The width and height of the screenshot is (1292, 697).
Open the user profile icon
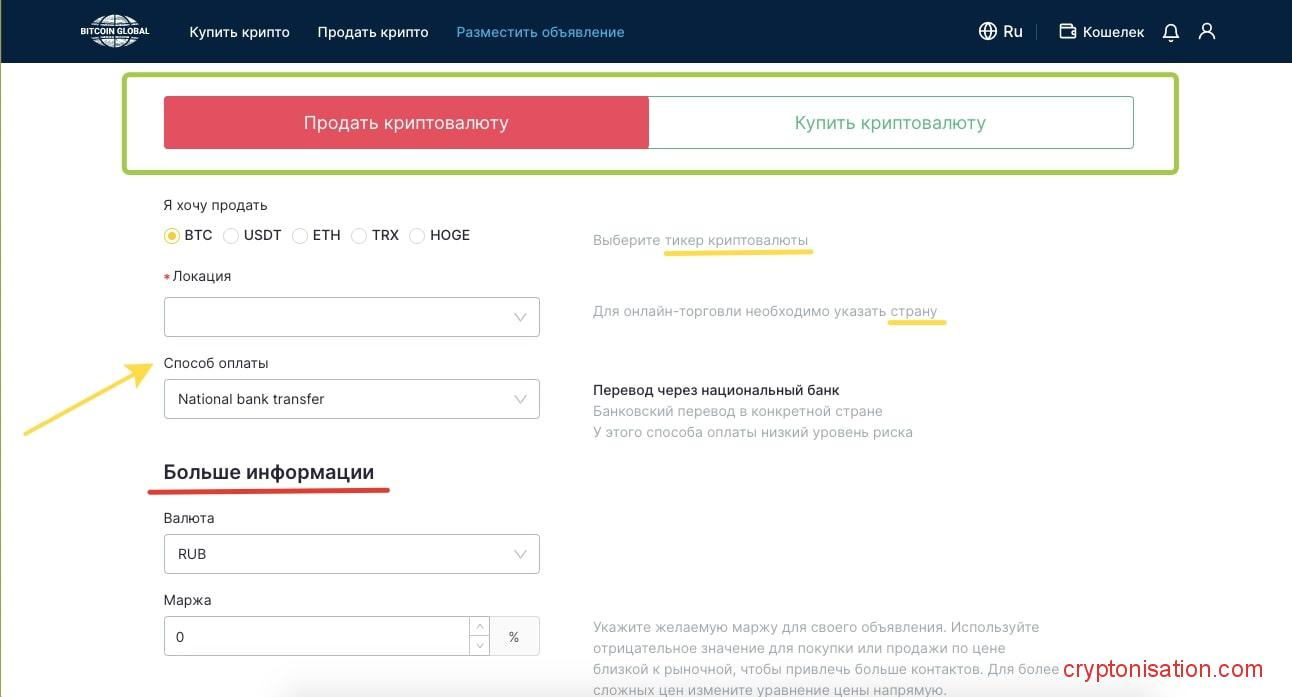[1207, 32]
